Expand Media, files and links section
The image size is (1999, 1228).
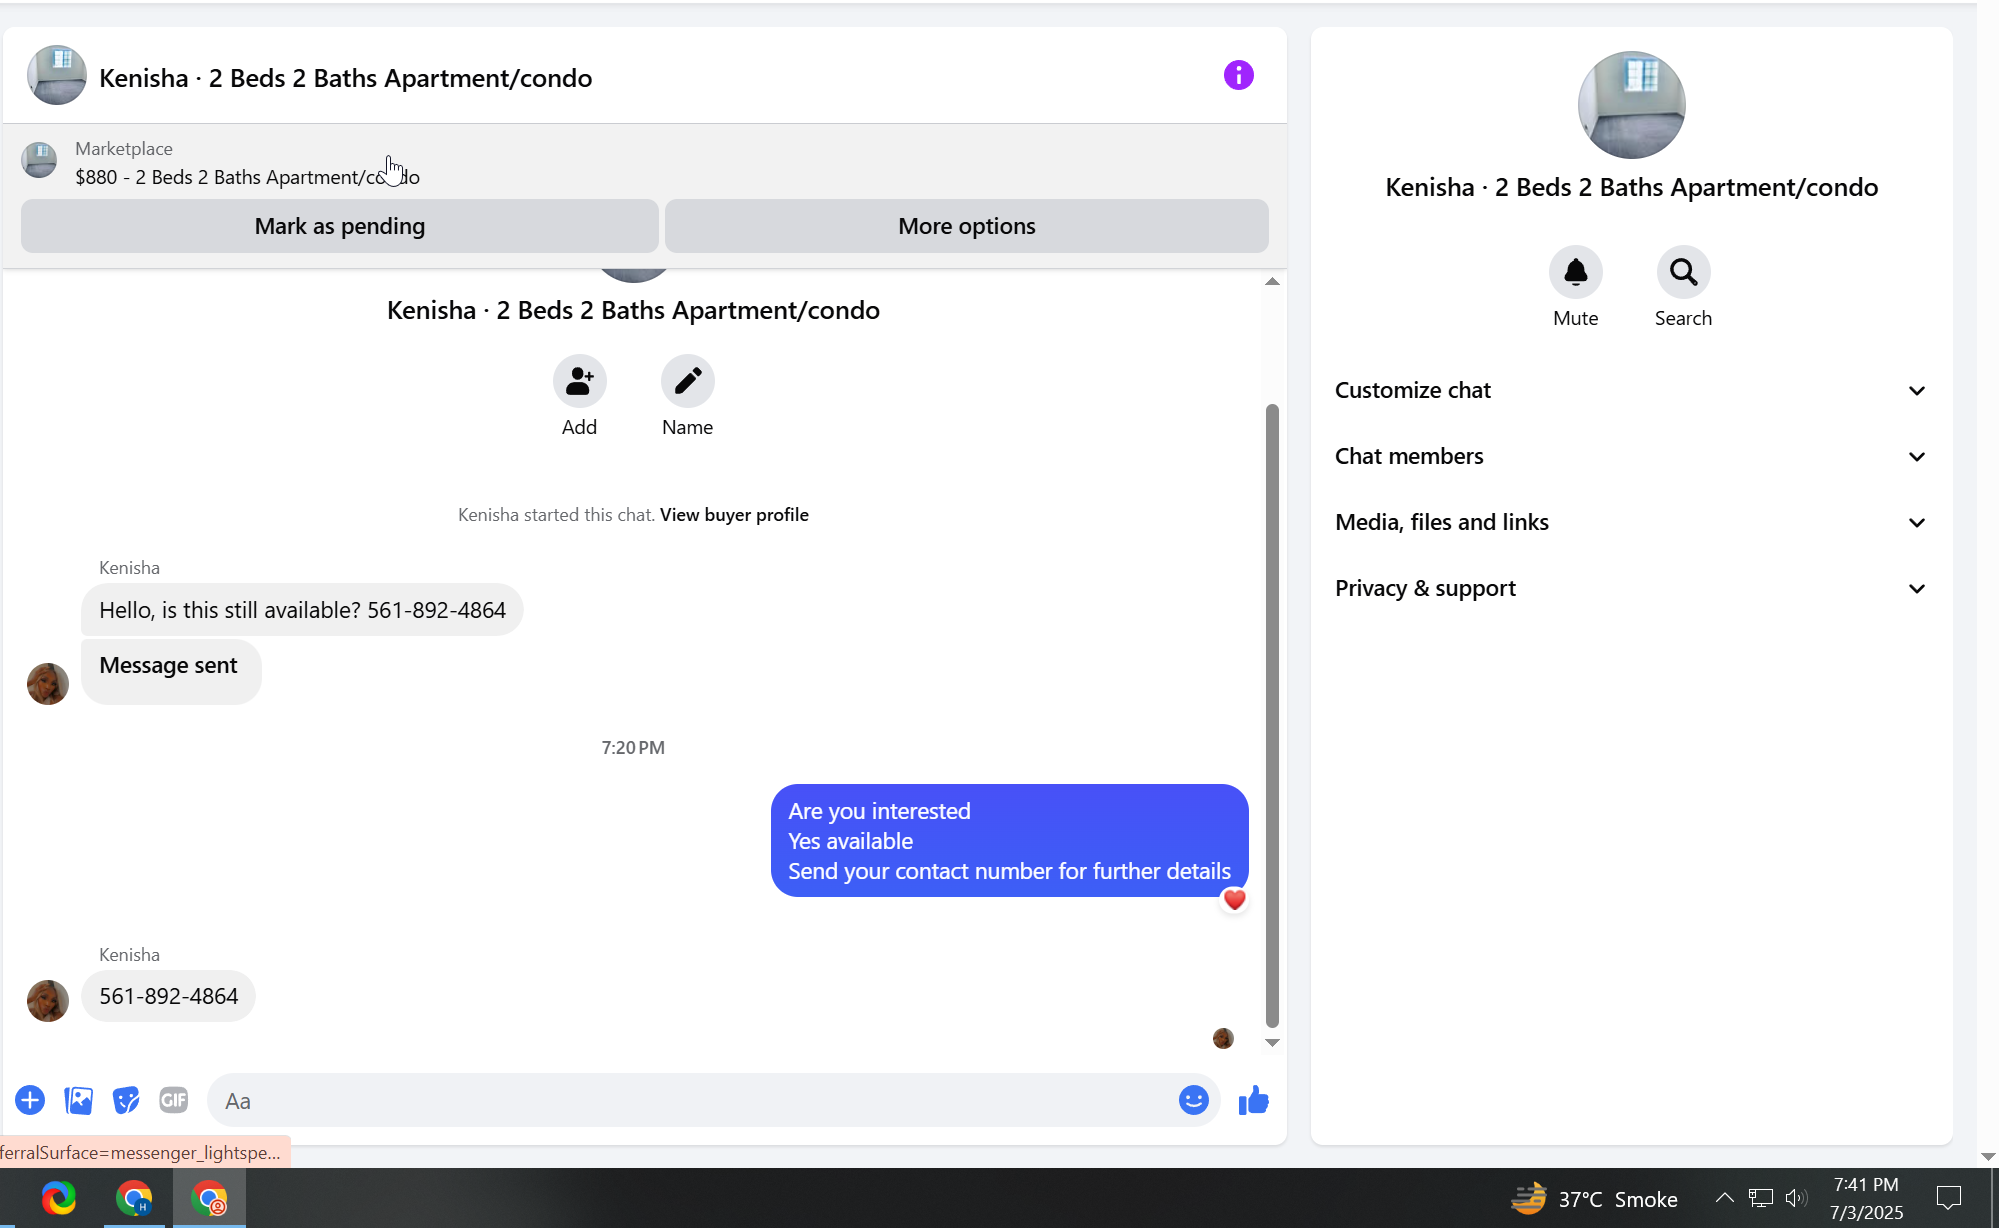pyautogui.click(x=1630, y=522)
